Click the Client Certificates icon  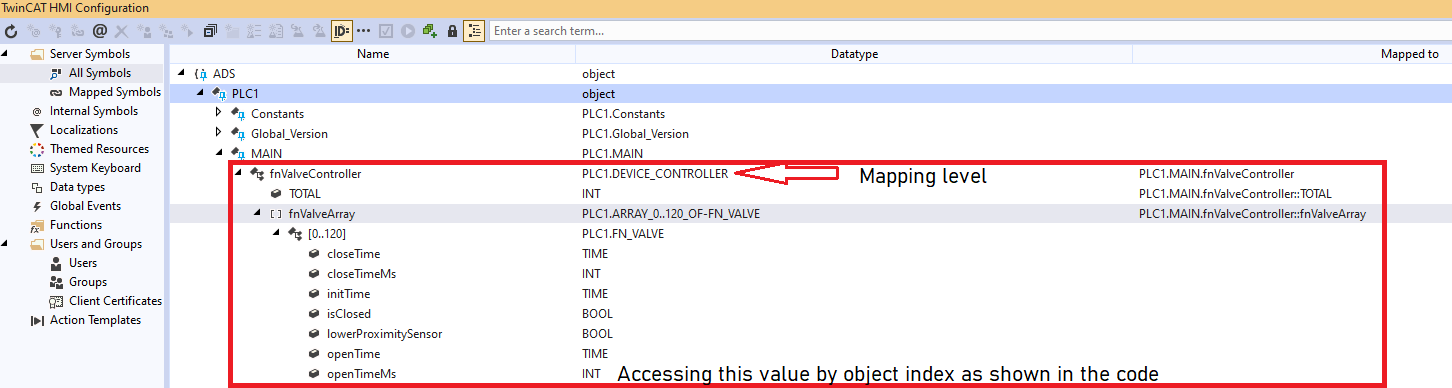[x=57, y=301]
